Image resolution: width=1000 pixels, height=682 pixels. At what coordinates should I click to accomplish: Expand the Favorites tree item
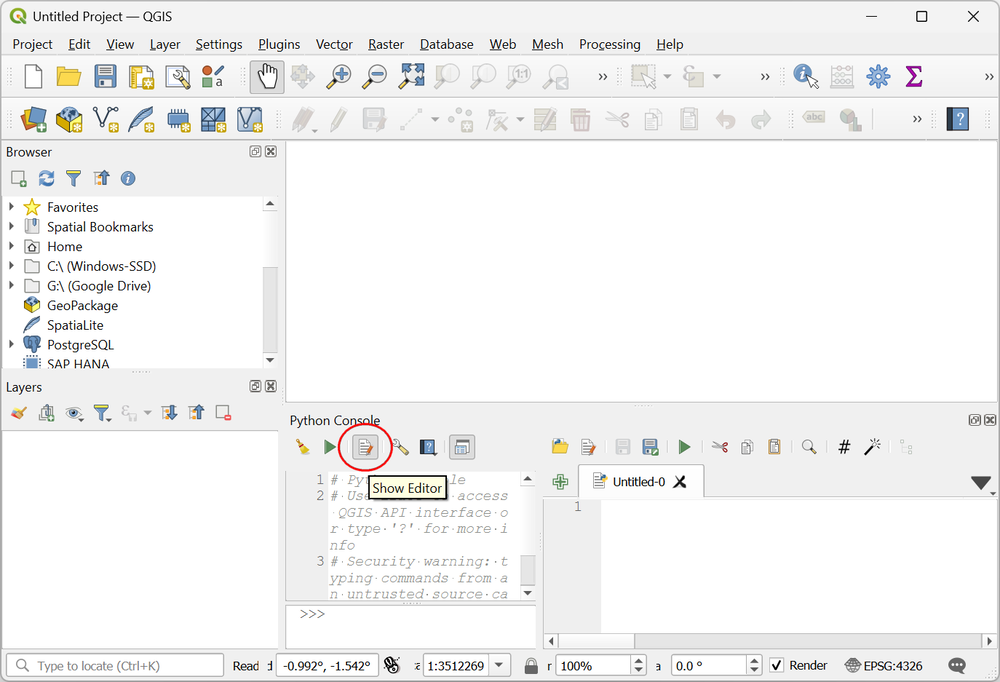(11, 207)
